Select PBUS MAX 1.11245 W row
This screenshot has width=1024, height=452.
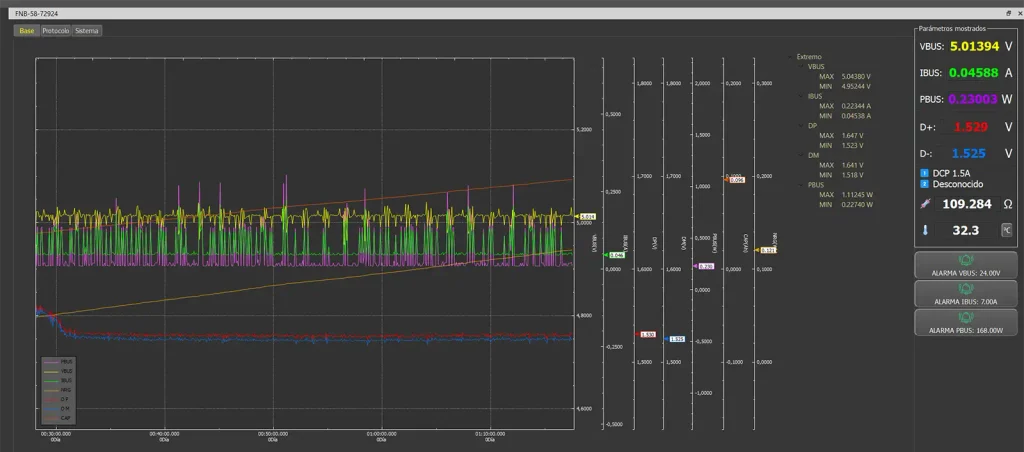pos(845,195)
